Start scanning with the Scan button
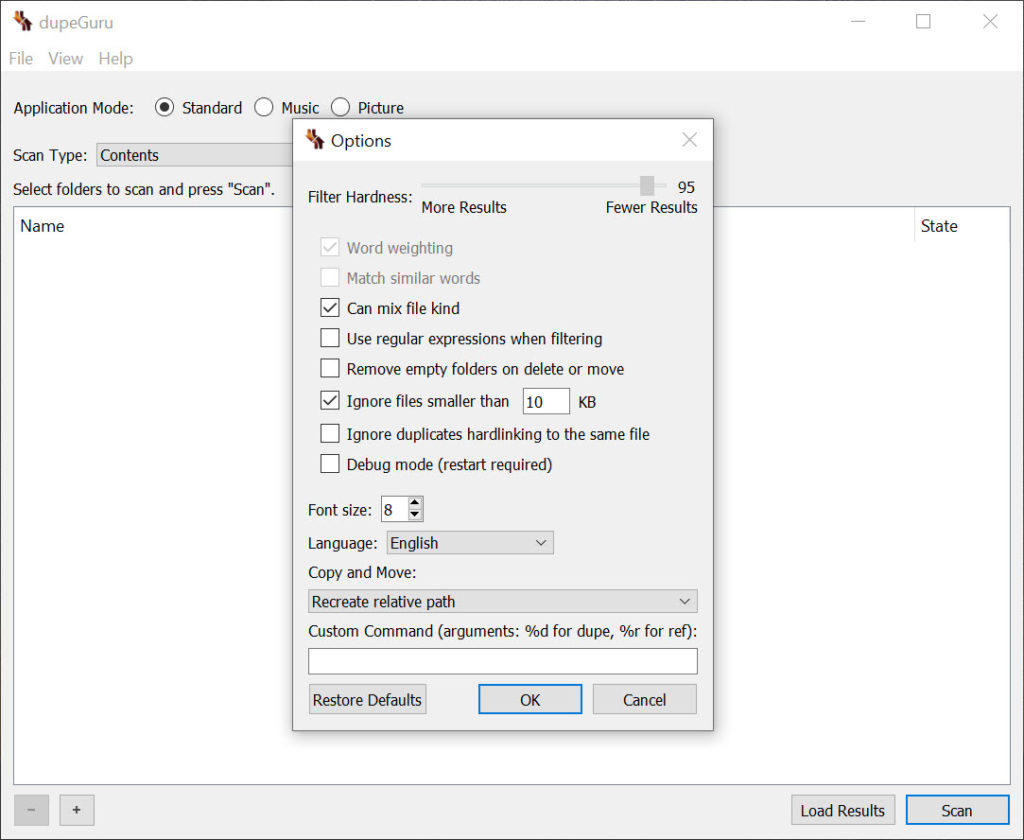Screen dimensions: 1024x840 [957, 811]
